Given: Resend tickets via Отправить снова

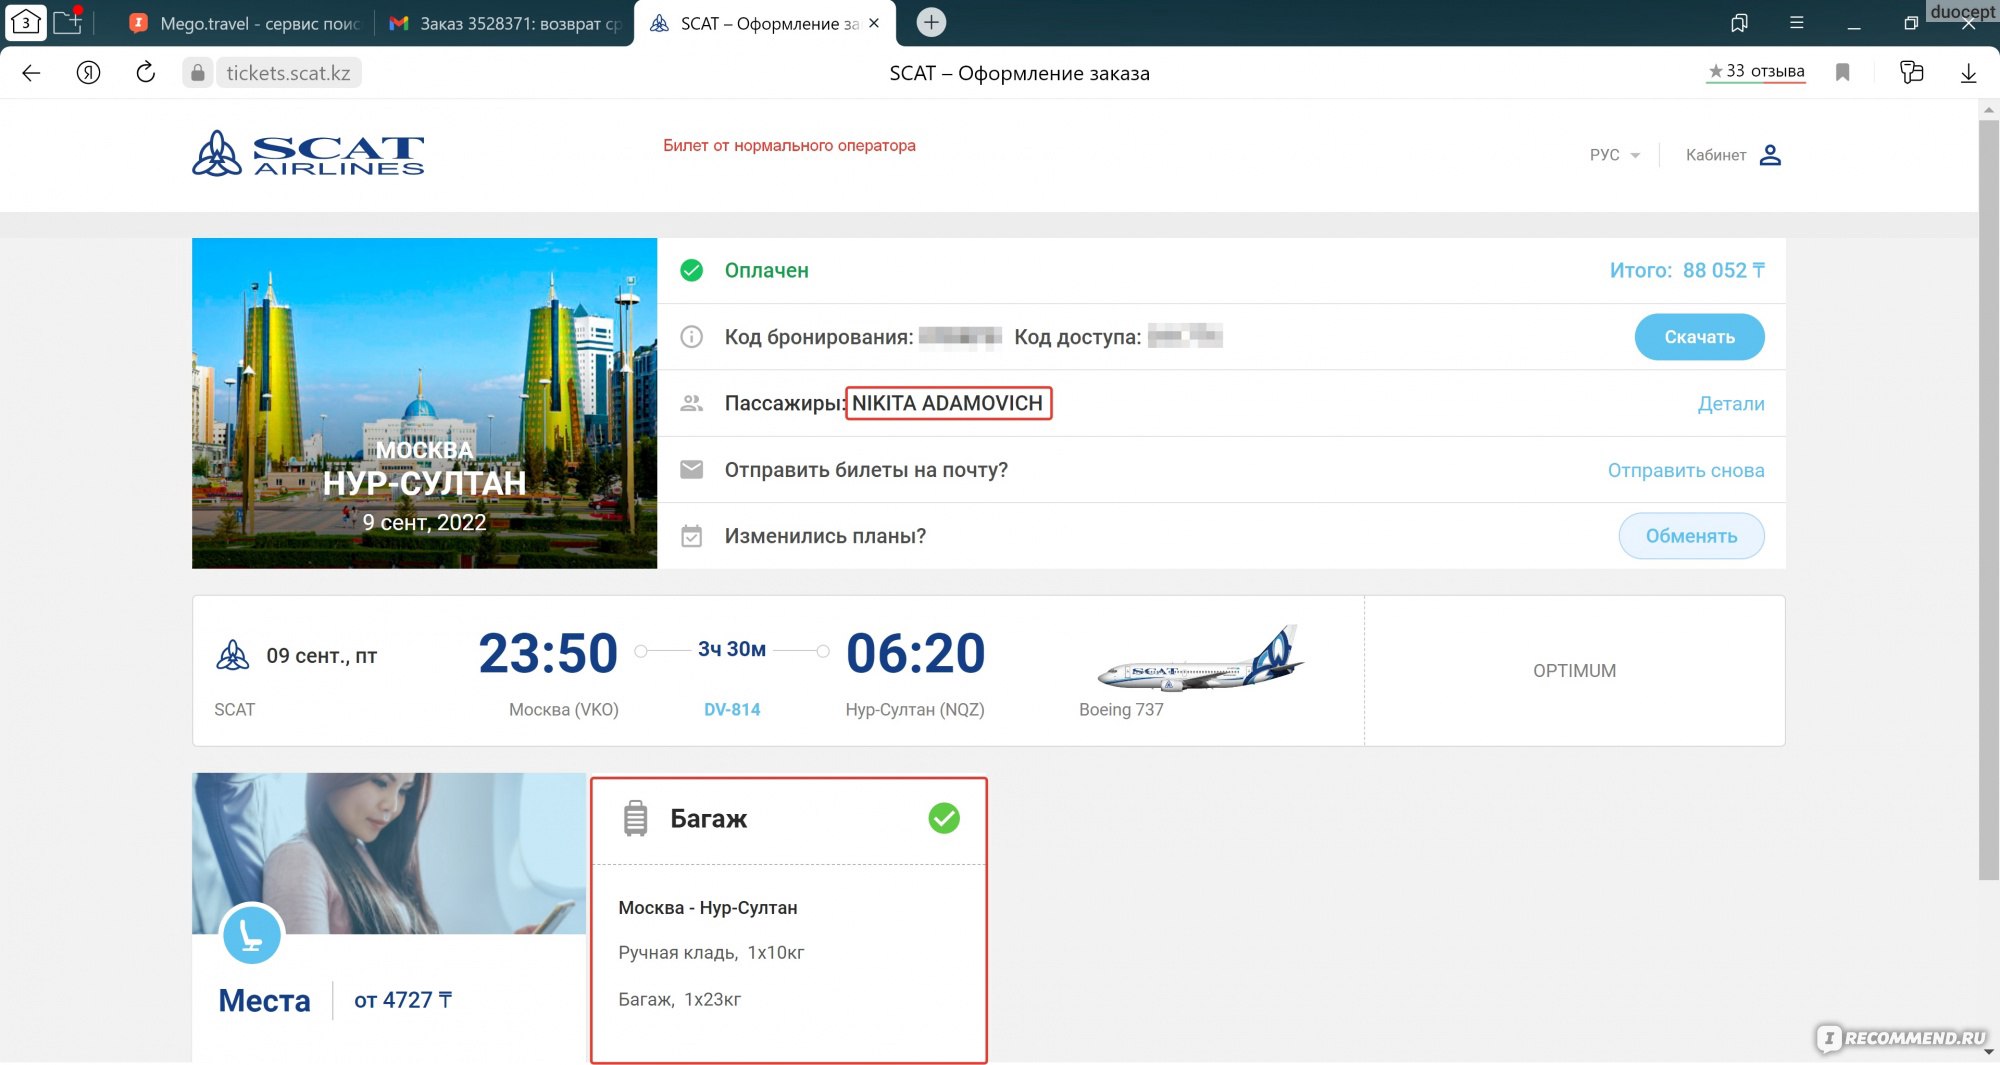Looking at the screenshot, I should tap(1686, 470).
